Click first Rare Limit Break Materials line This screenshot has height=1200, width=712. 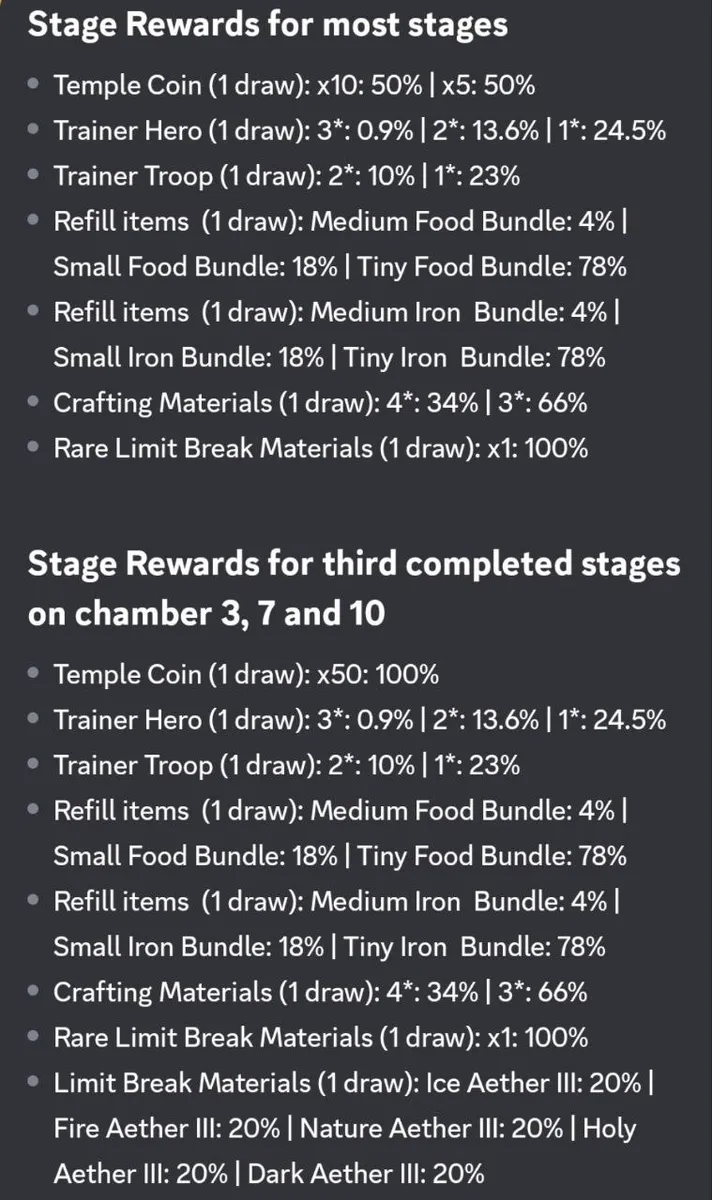coord(321,448)
